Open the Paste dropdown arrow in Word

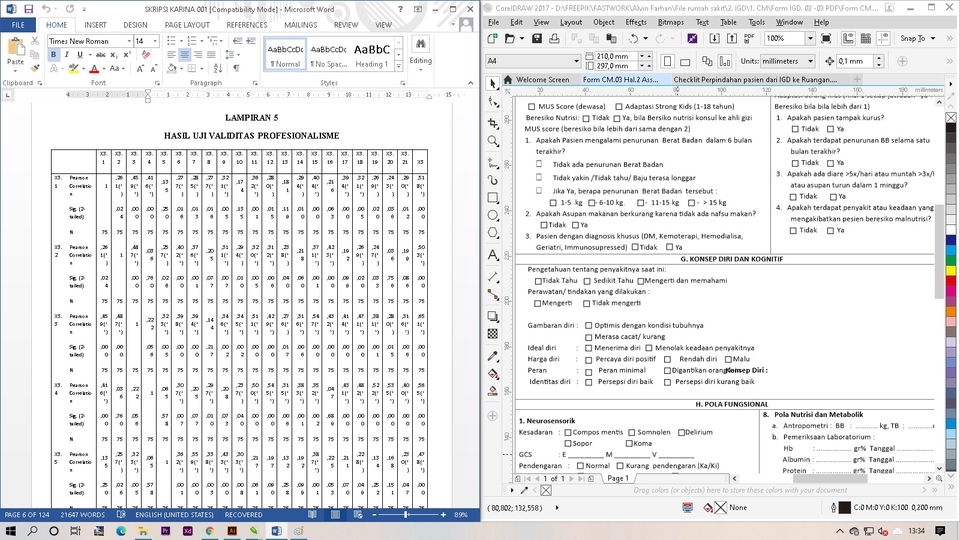click(15, 69)
